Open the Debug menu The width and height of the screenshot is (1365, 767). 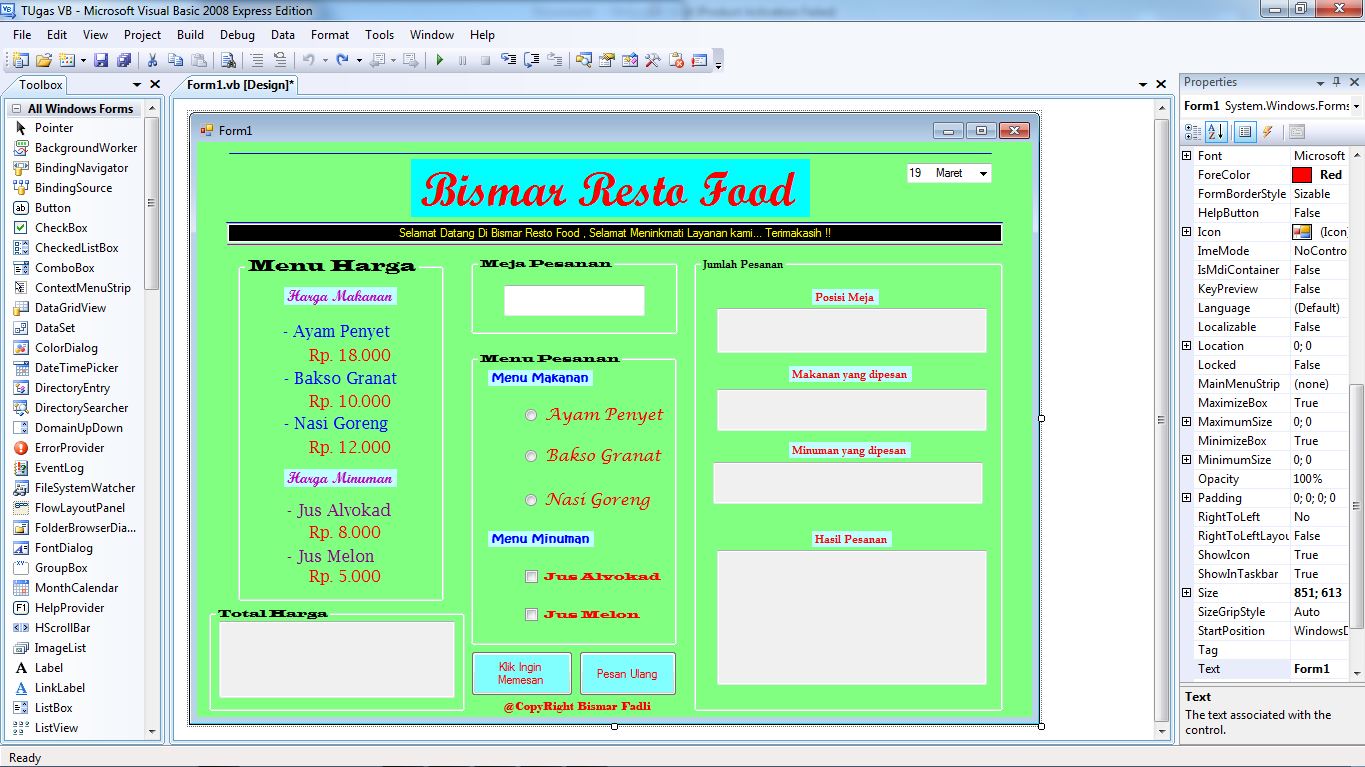coord(237,34)
